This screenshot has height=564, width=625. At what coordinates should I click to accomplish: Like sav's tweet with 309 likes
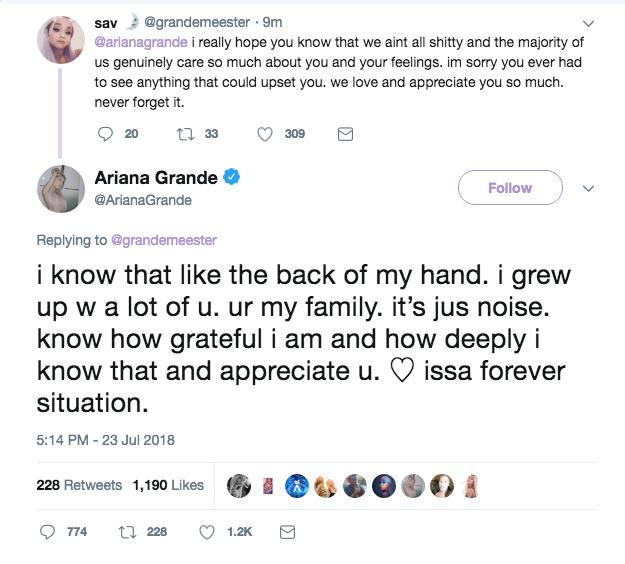[x=265, y=133]
